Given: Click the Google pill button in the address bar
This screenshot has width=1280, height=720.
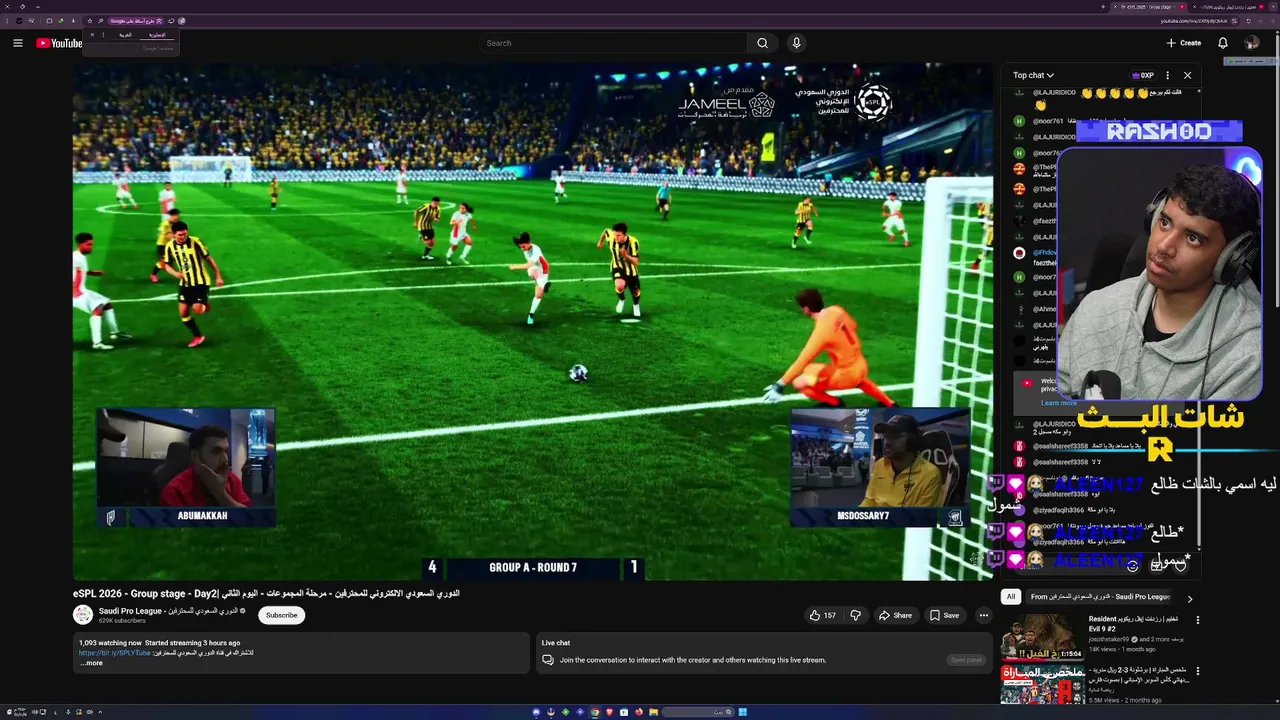Looking at the screenshot, I should [x=136, y=20].
